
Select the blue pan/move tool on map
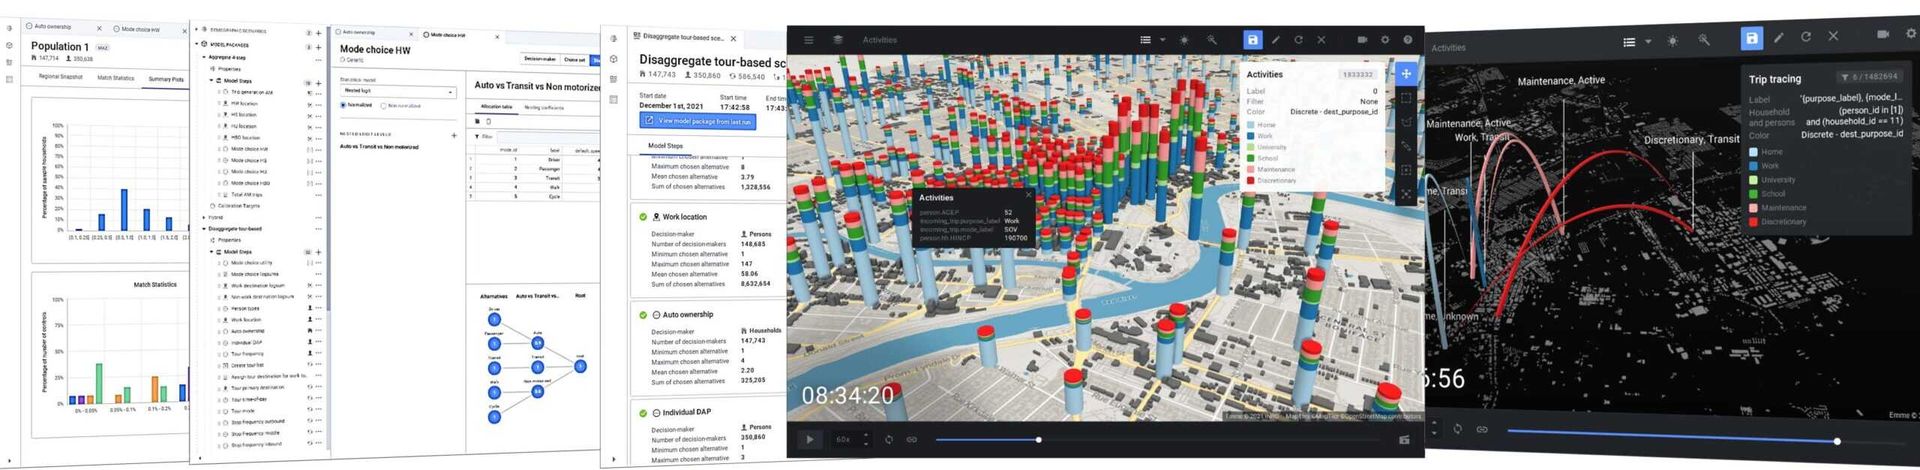coord(1406,74)
